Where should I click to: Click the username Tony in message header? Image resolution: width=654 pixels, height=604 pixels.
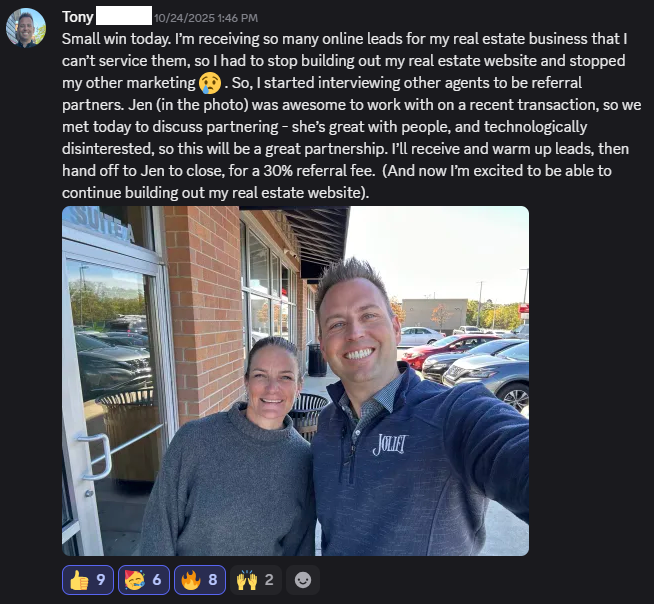[x=78, y=17]
